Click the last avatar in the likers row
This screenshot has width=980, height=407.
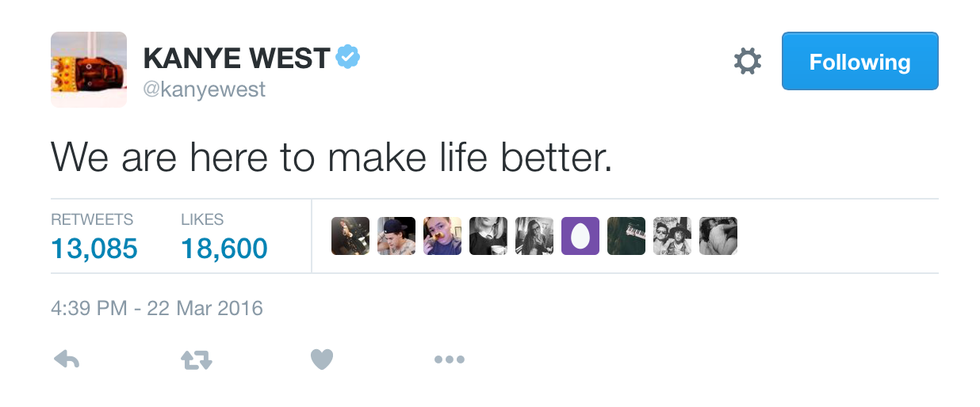pyautogui.click(x=718, y=236)
